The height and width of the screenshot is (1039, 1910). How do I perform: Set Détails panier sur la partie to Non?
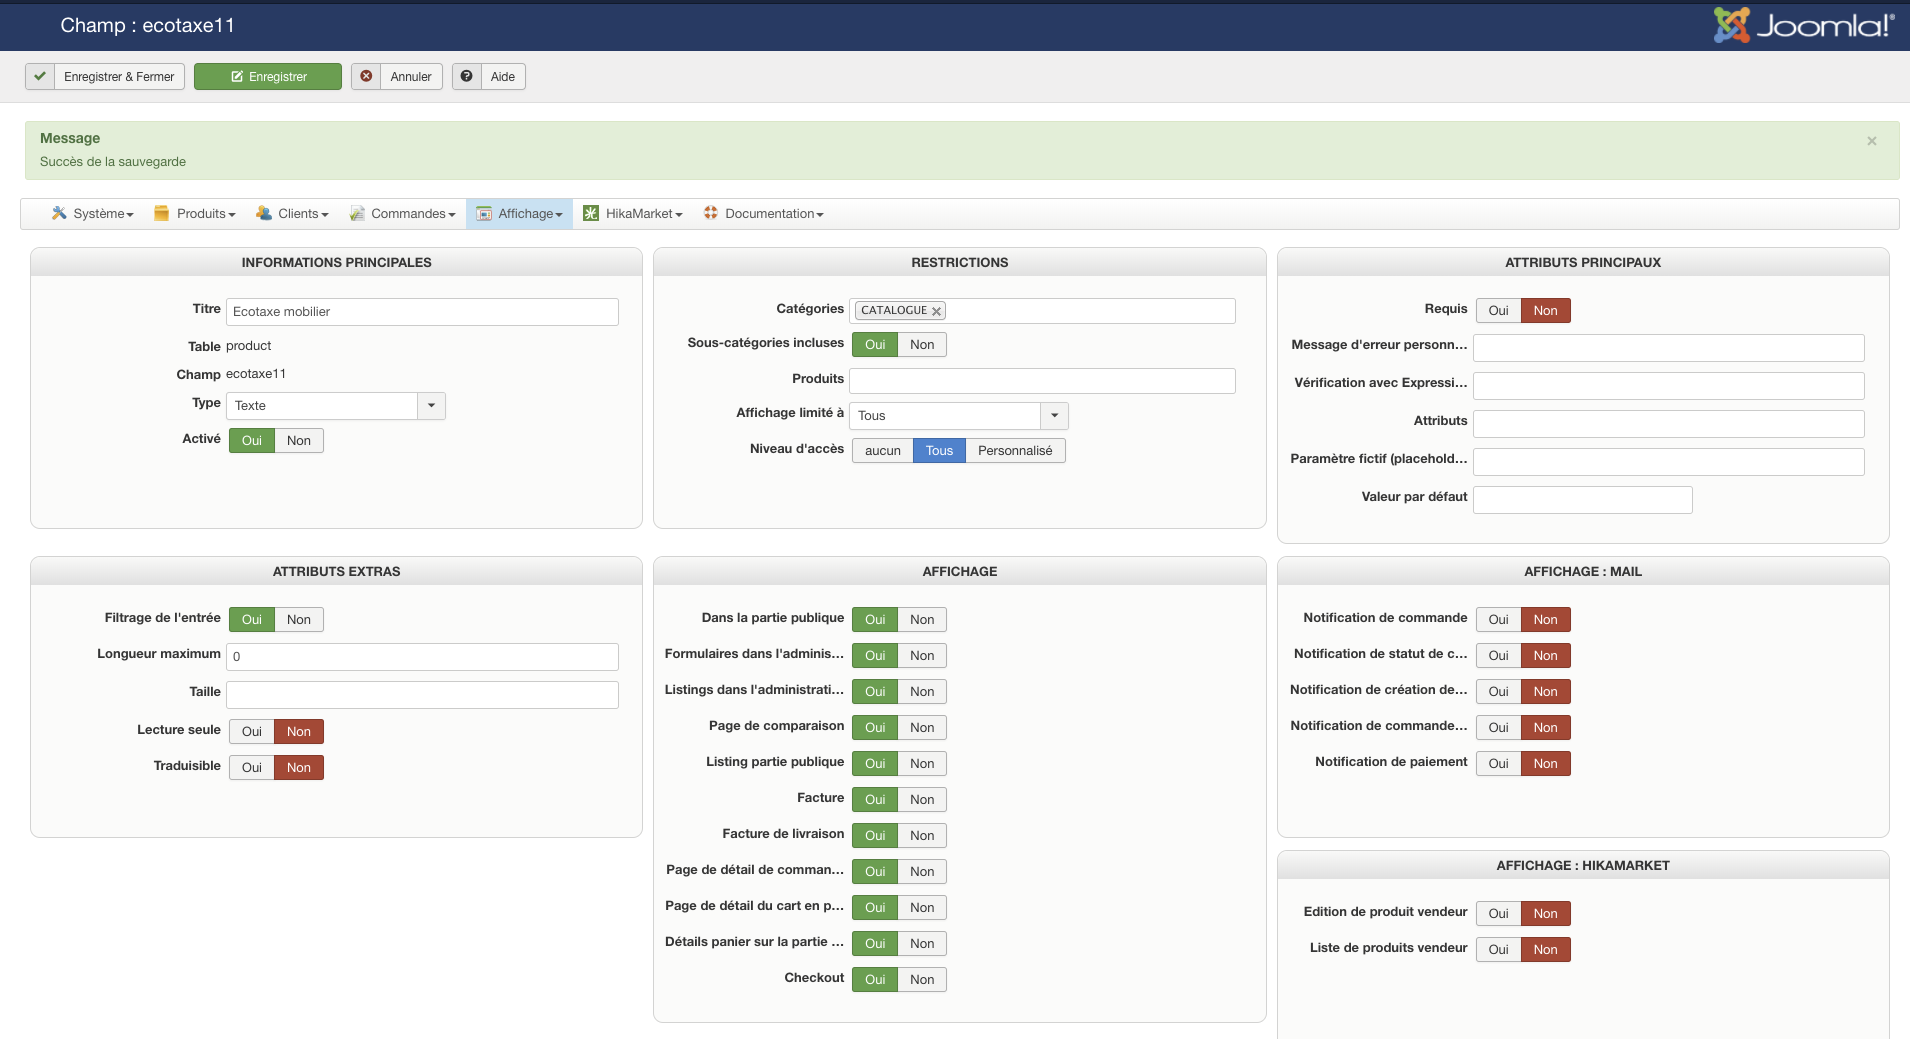(922, 944)
